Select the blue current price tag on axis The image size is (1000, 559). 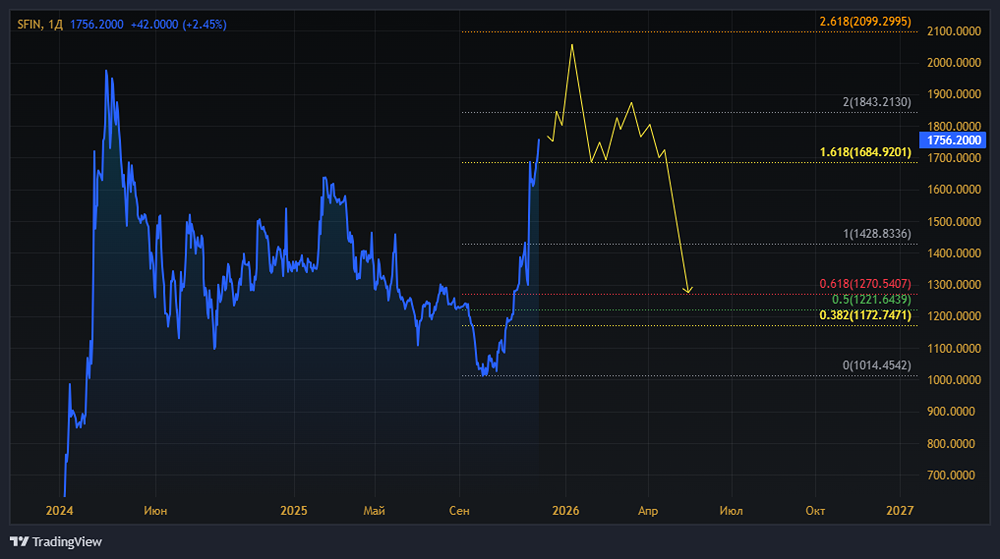click(951, 141)
